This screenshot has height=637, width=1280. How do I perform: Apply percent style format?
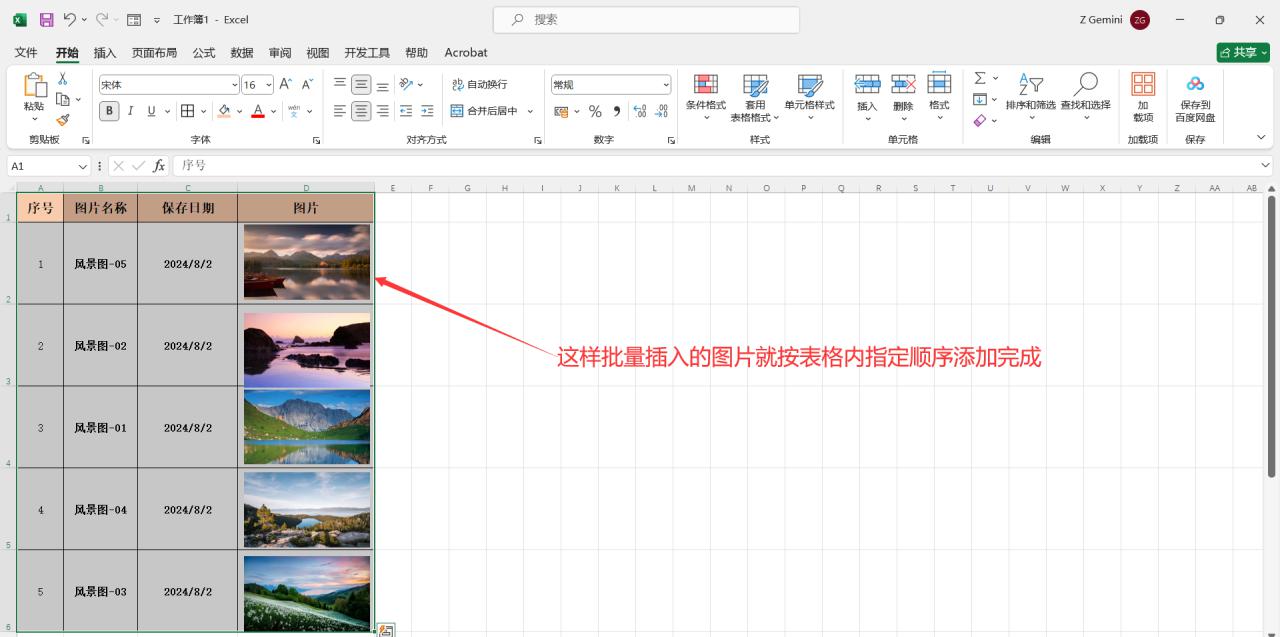tap(595, 111)
